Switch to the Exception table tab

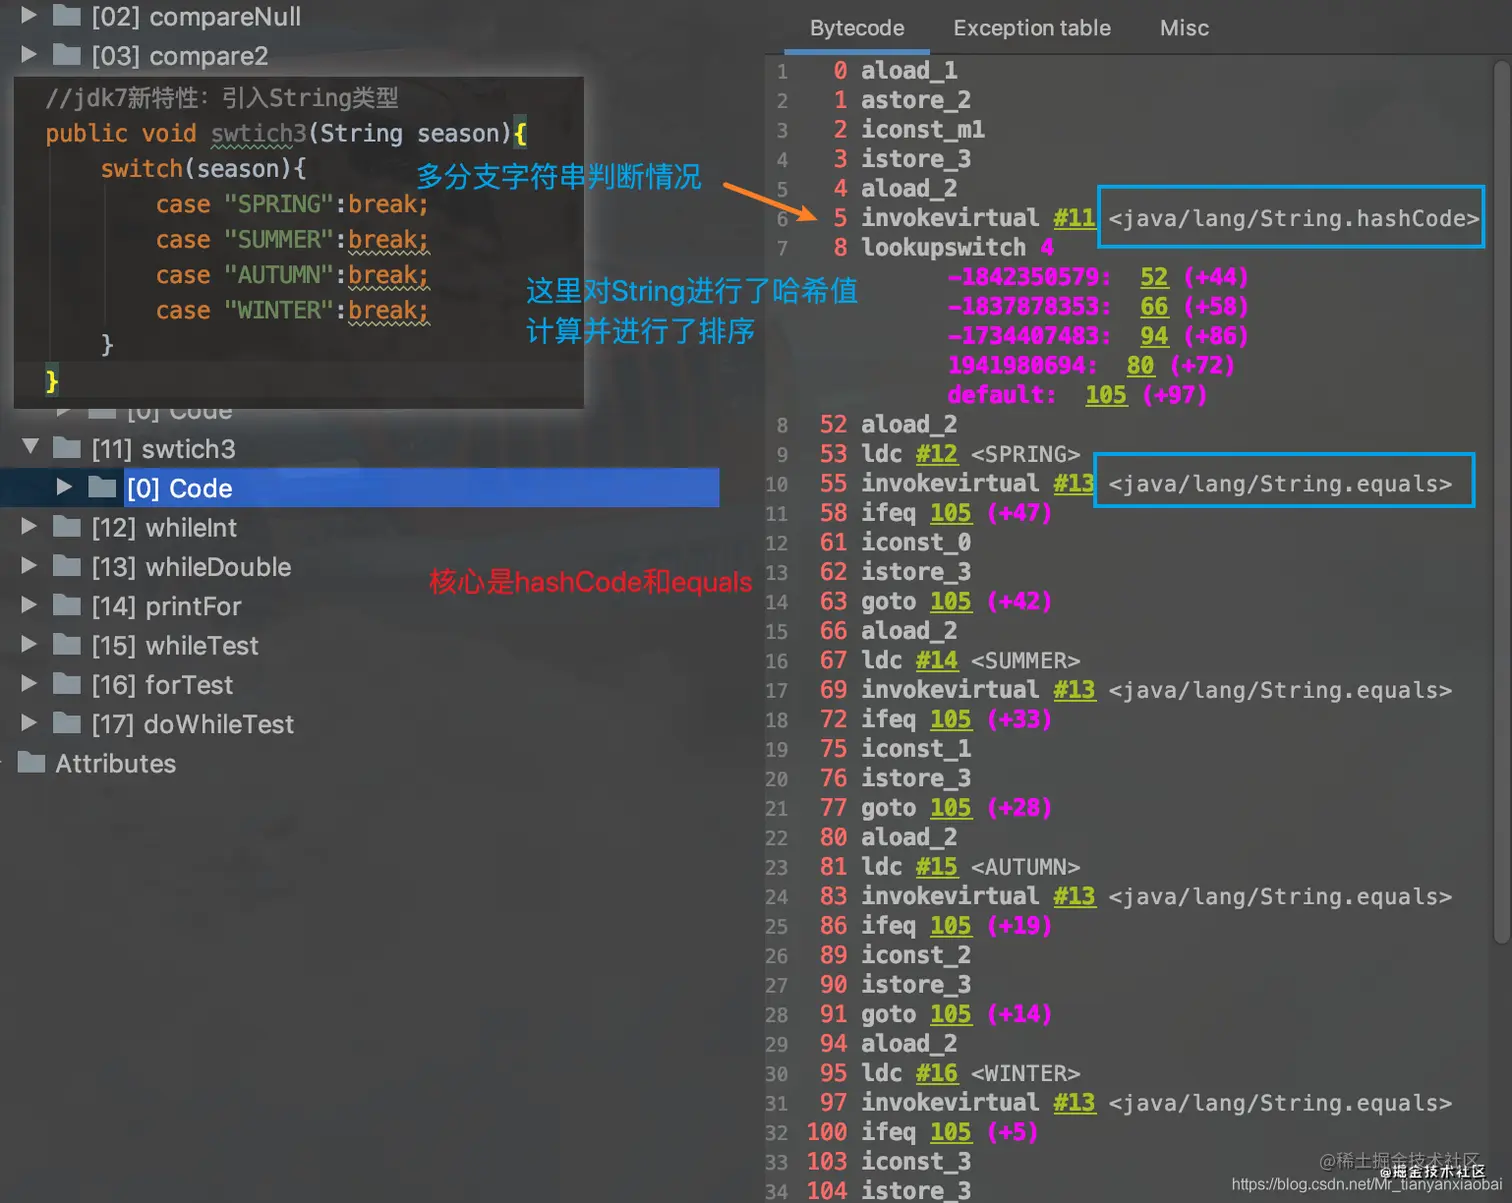1032,28
